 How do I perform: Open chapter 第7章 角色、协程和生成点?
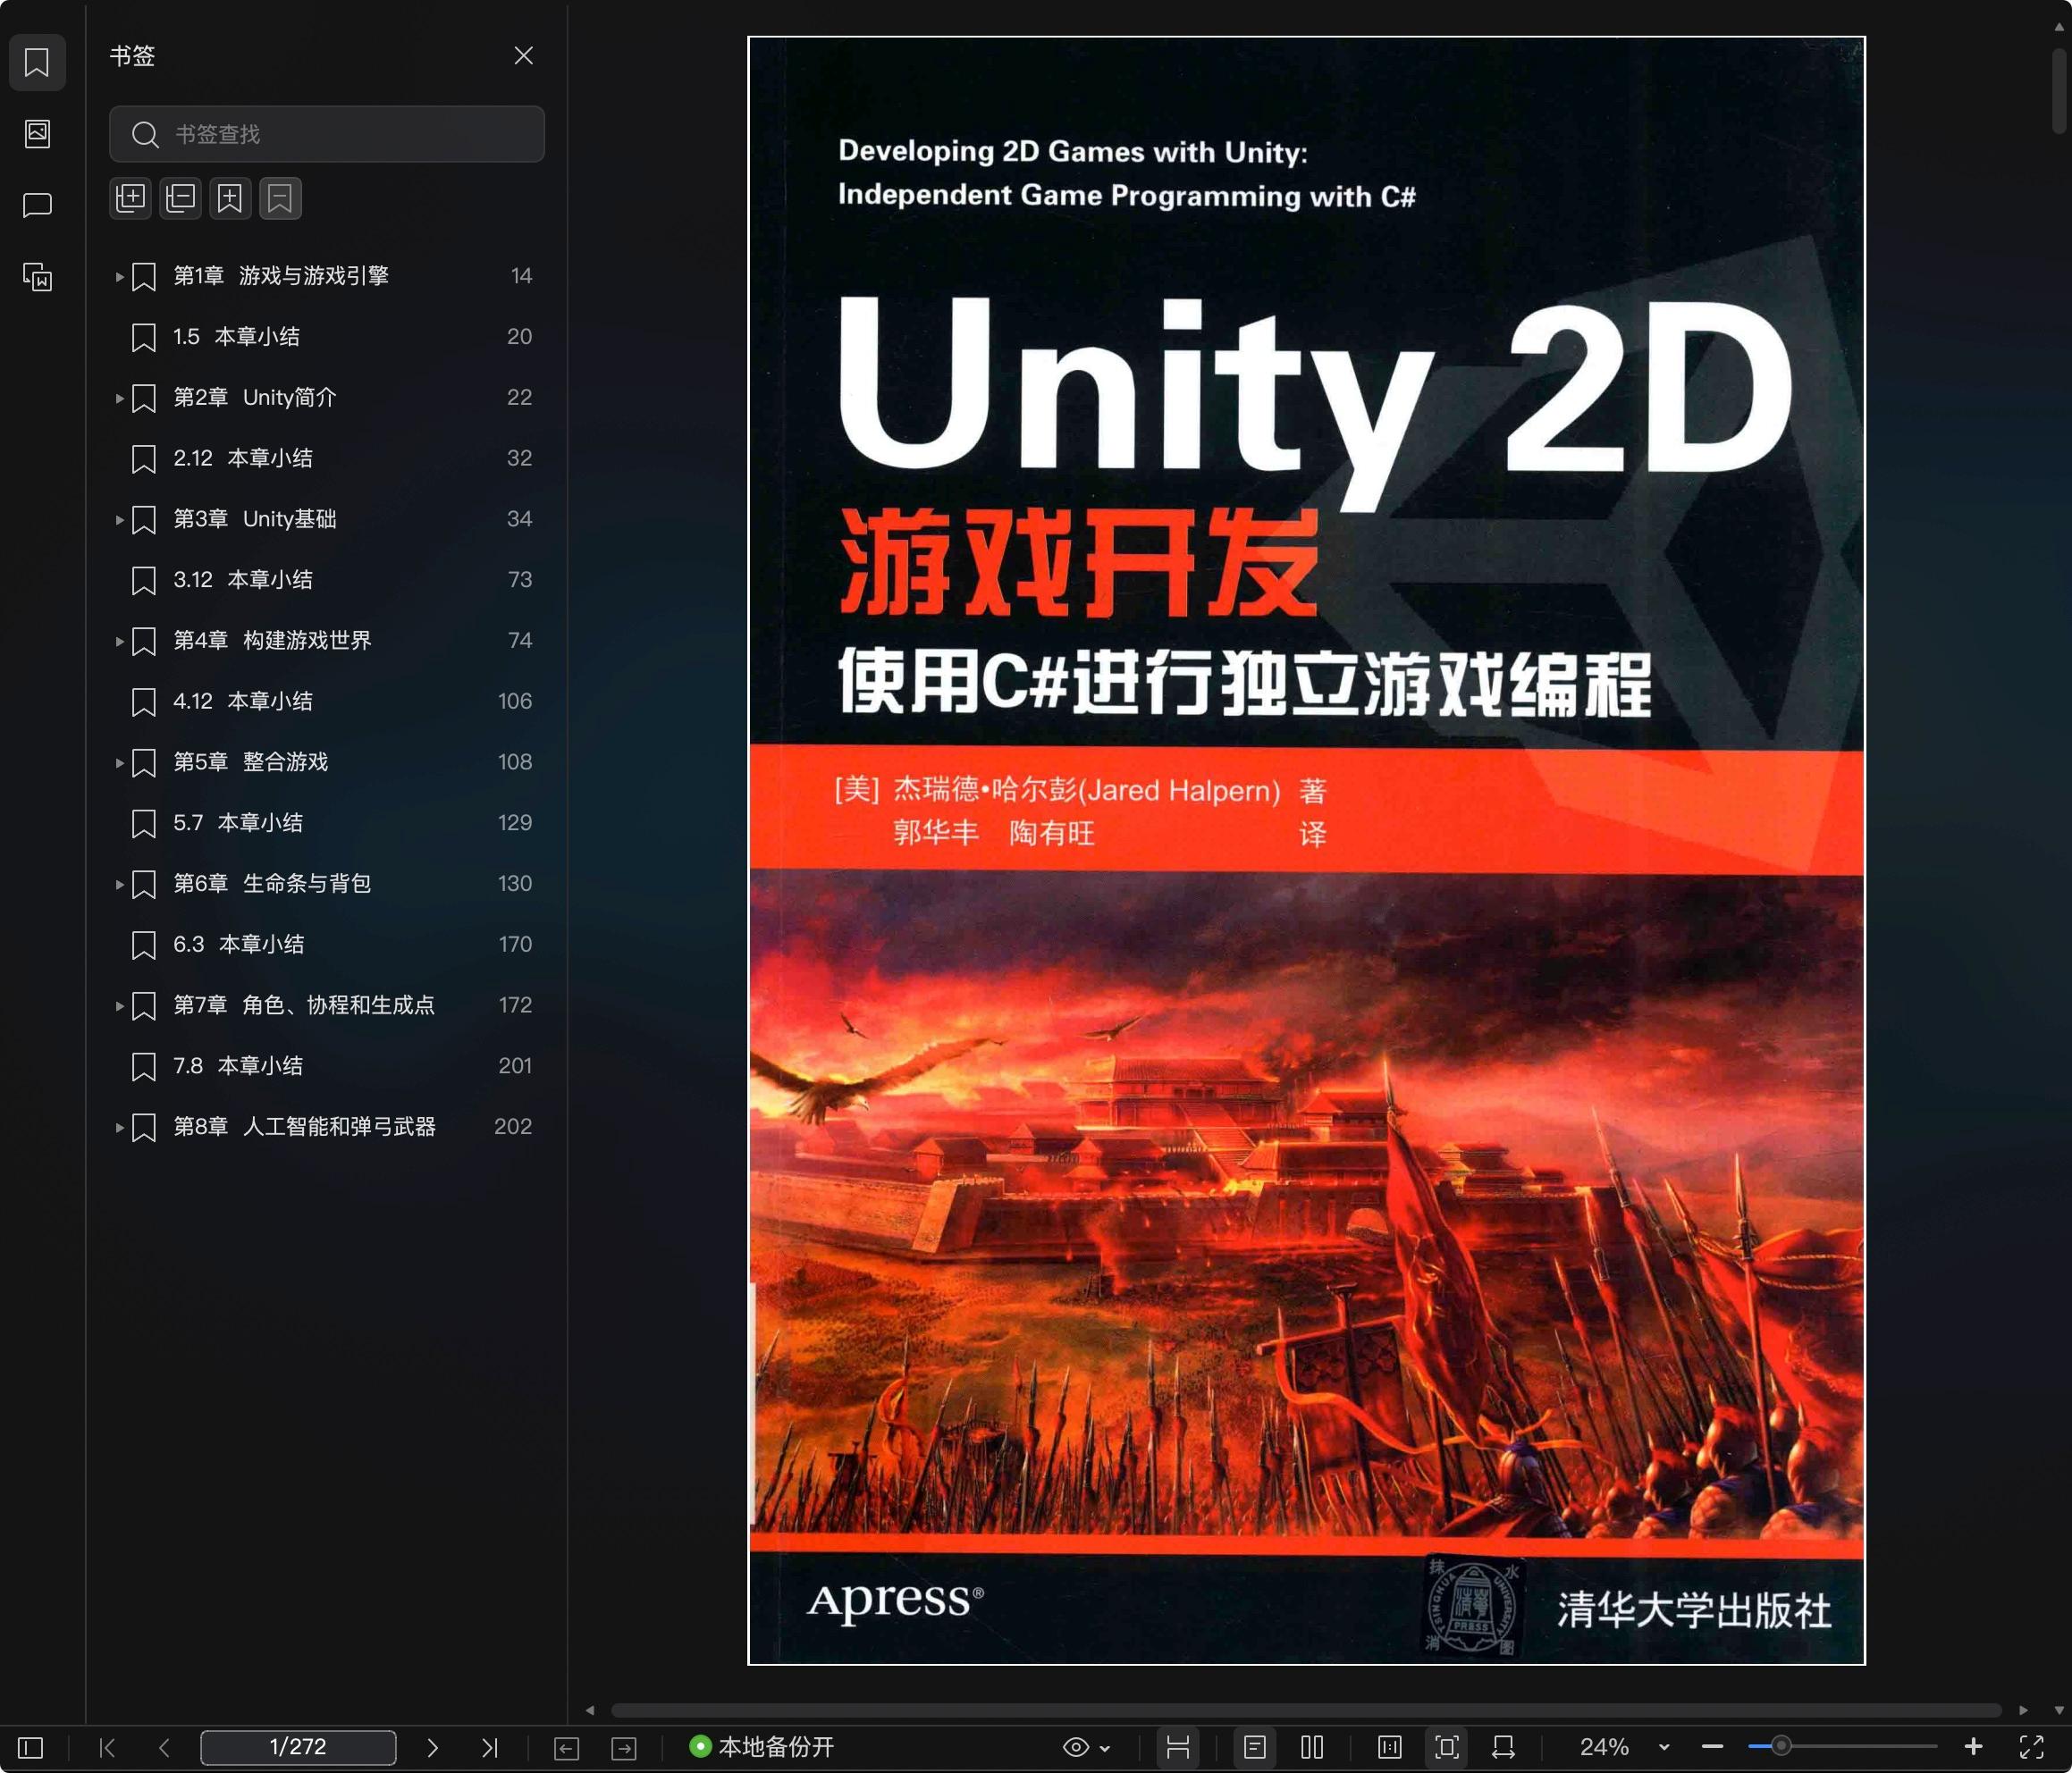pyautogui.click(x=327, y=1005)
